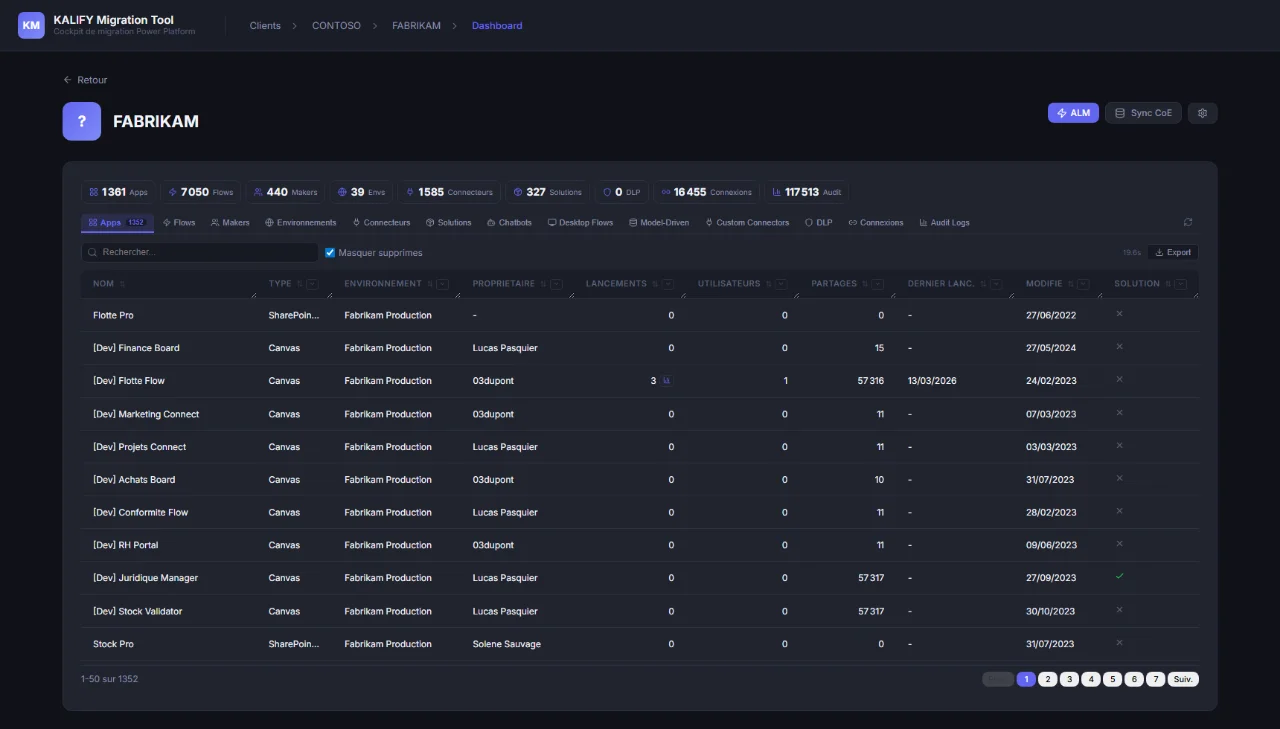Click solution X mark in Flotte Pro row
The width and height of the screenshot is (1280, 729).
click(1119, 314)
